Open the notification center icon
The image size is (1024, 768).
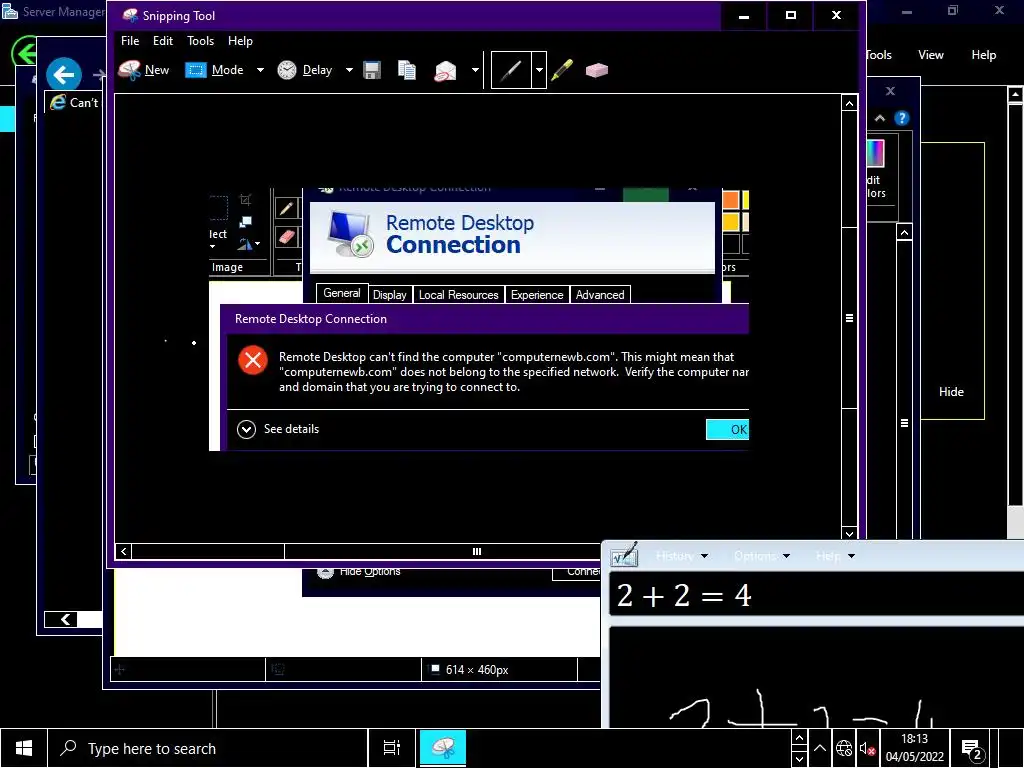point(972,748)
